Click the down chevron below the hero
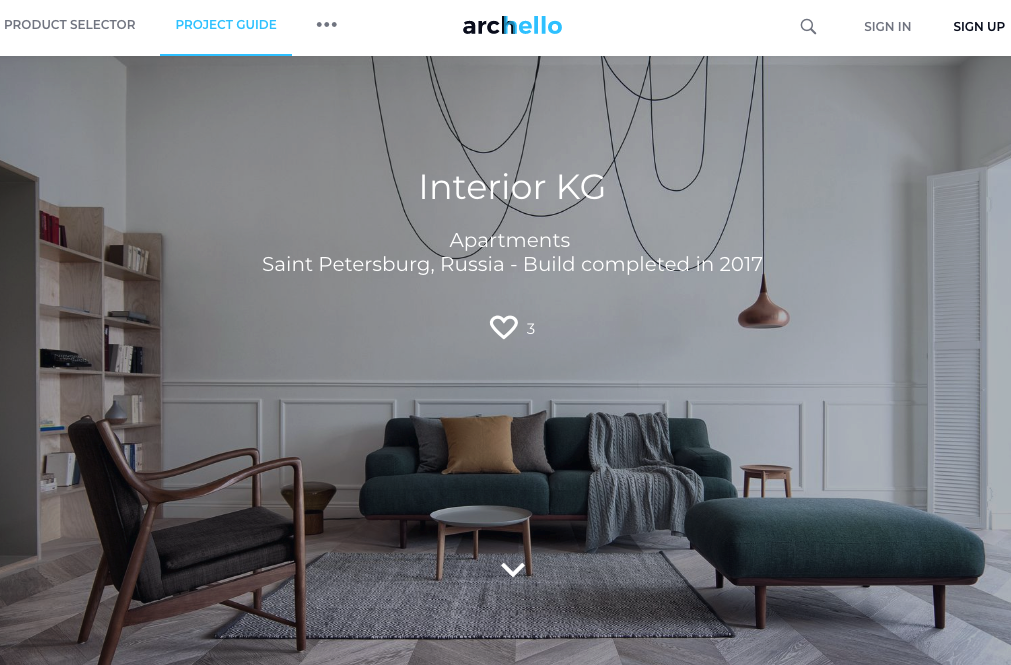 513,570
